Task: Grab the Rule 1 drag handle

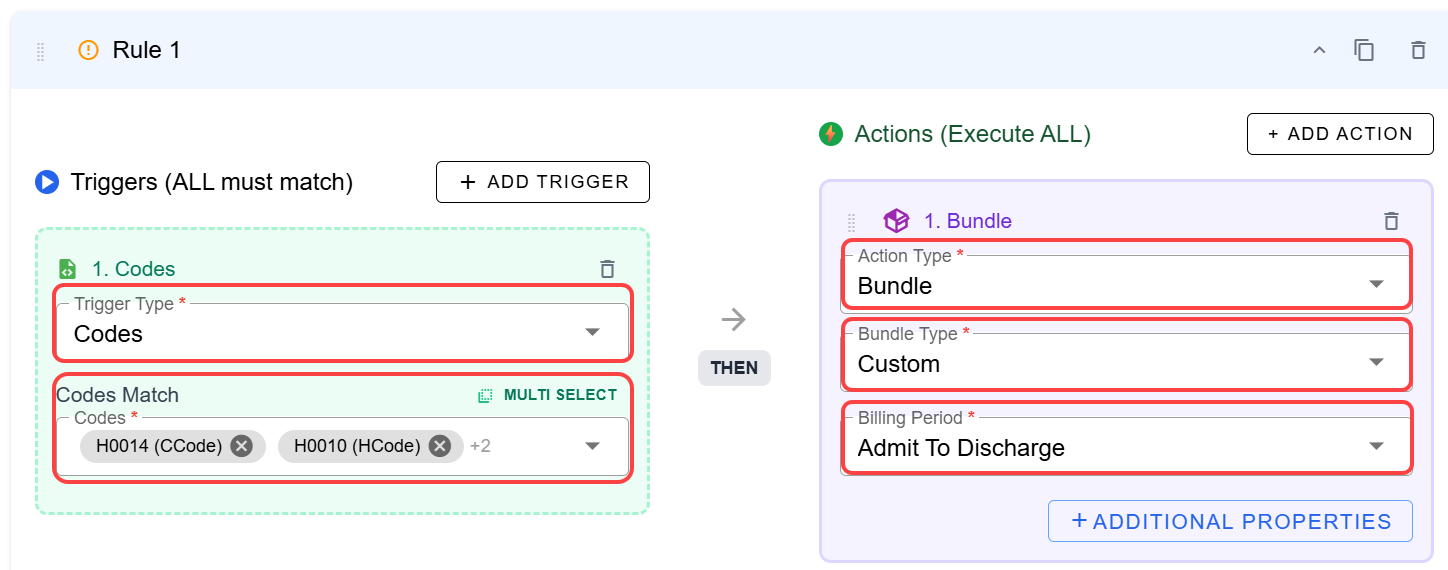Action: click(x=41, y=51)
